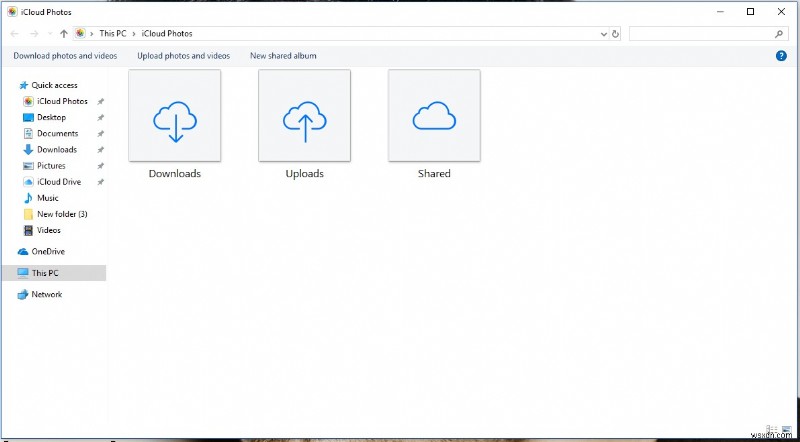Open Desktop in the navigation pane
This screenshot has height=442, width=800.
click(x=52, y=117)
